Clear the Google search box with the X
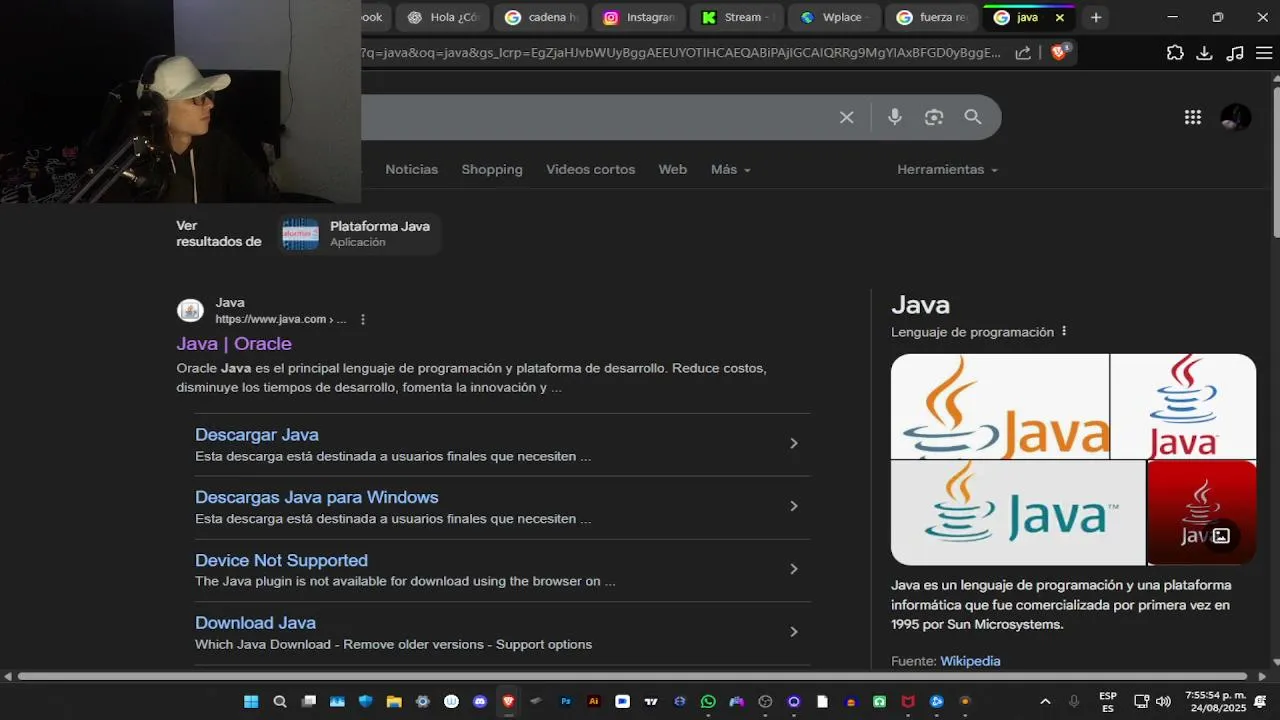 tap(846, 118)
